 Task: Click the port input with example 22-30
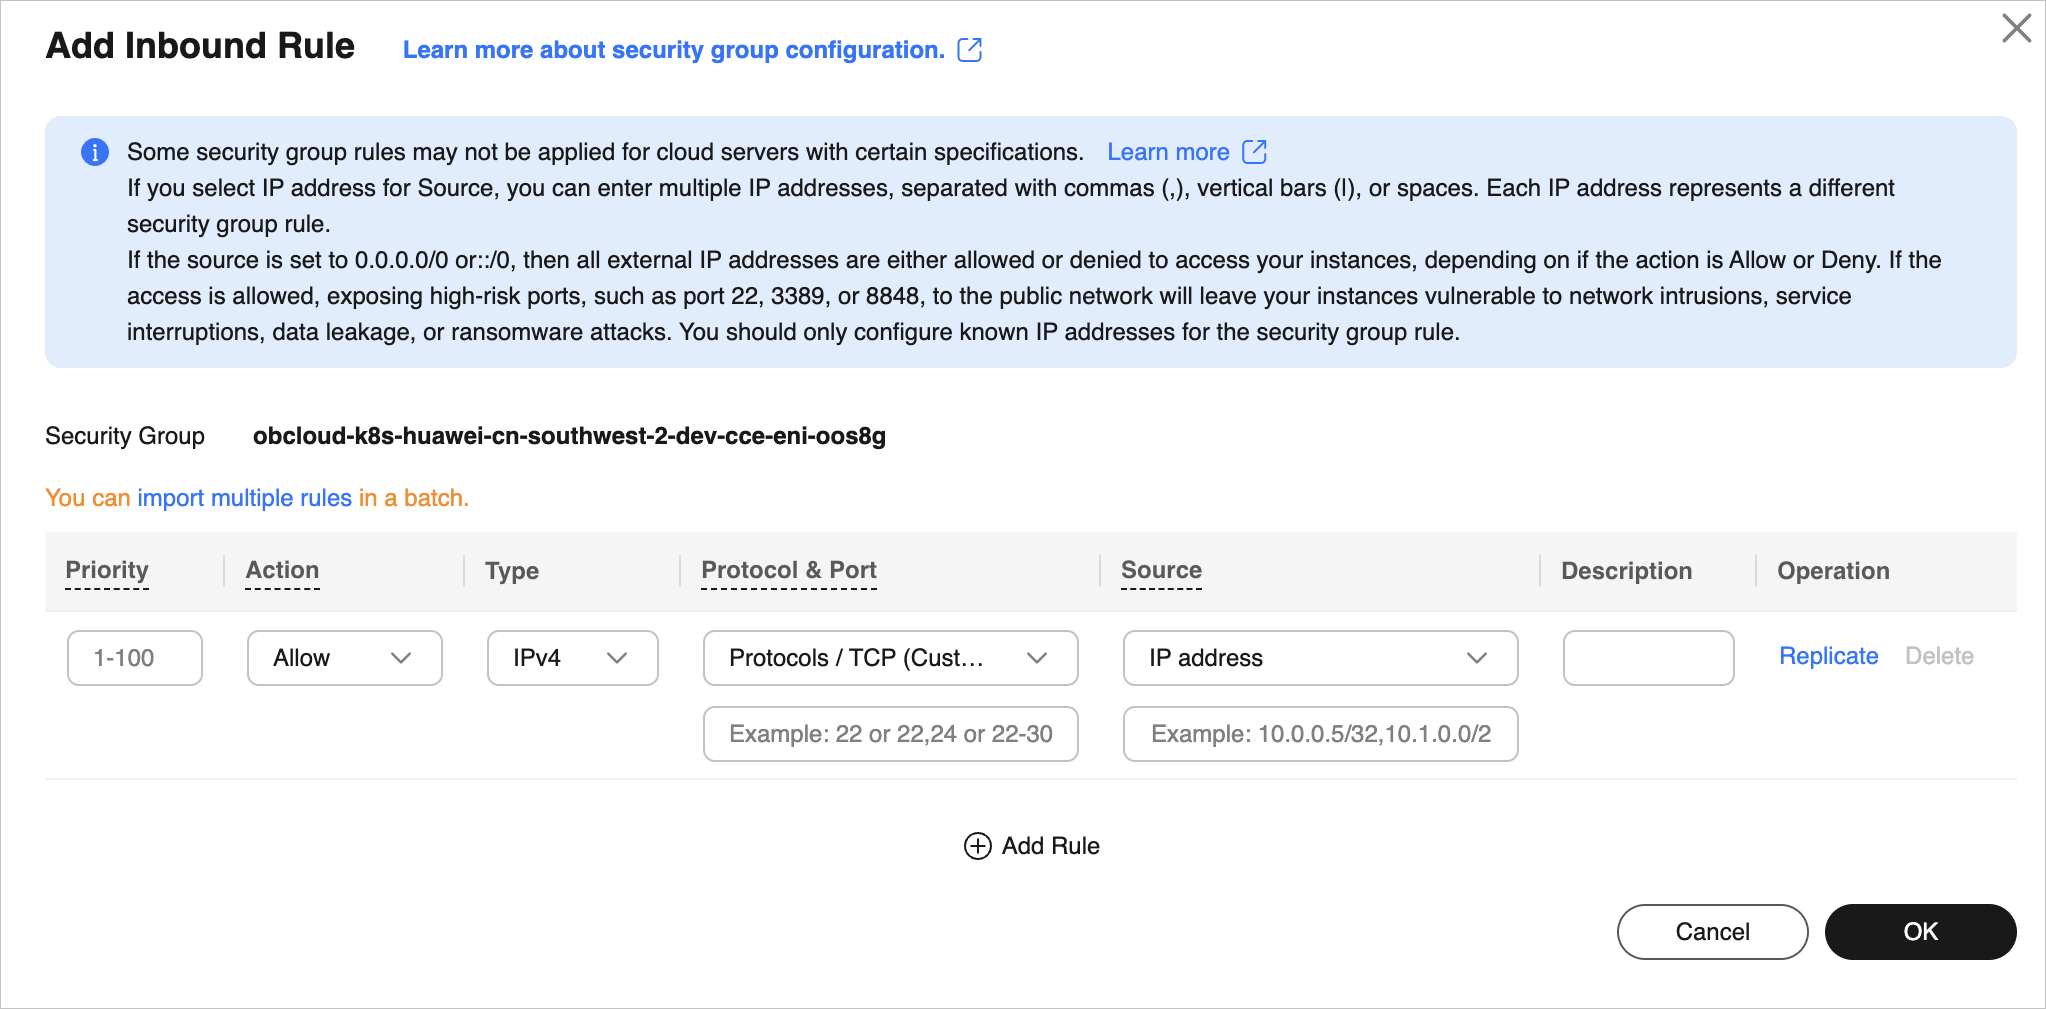pos(890,734)
